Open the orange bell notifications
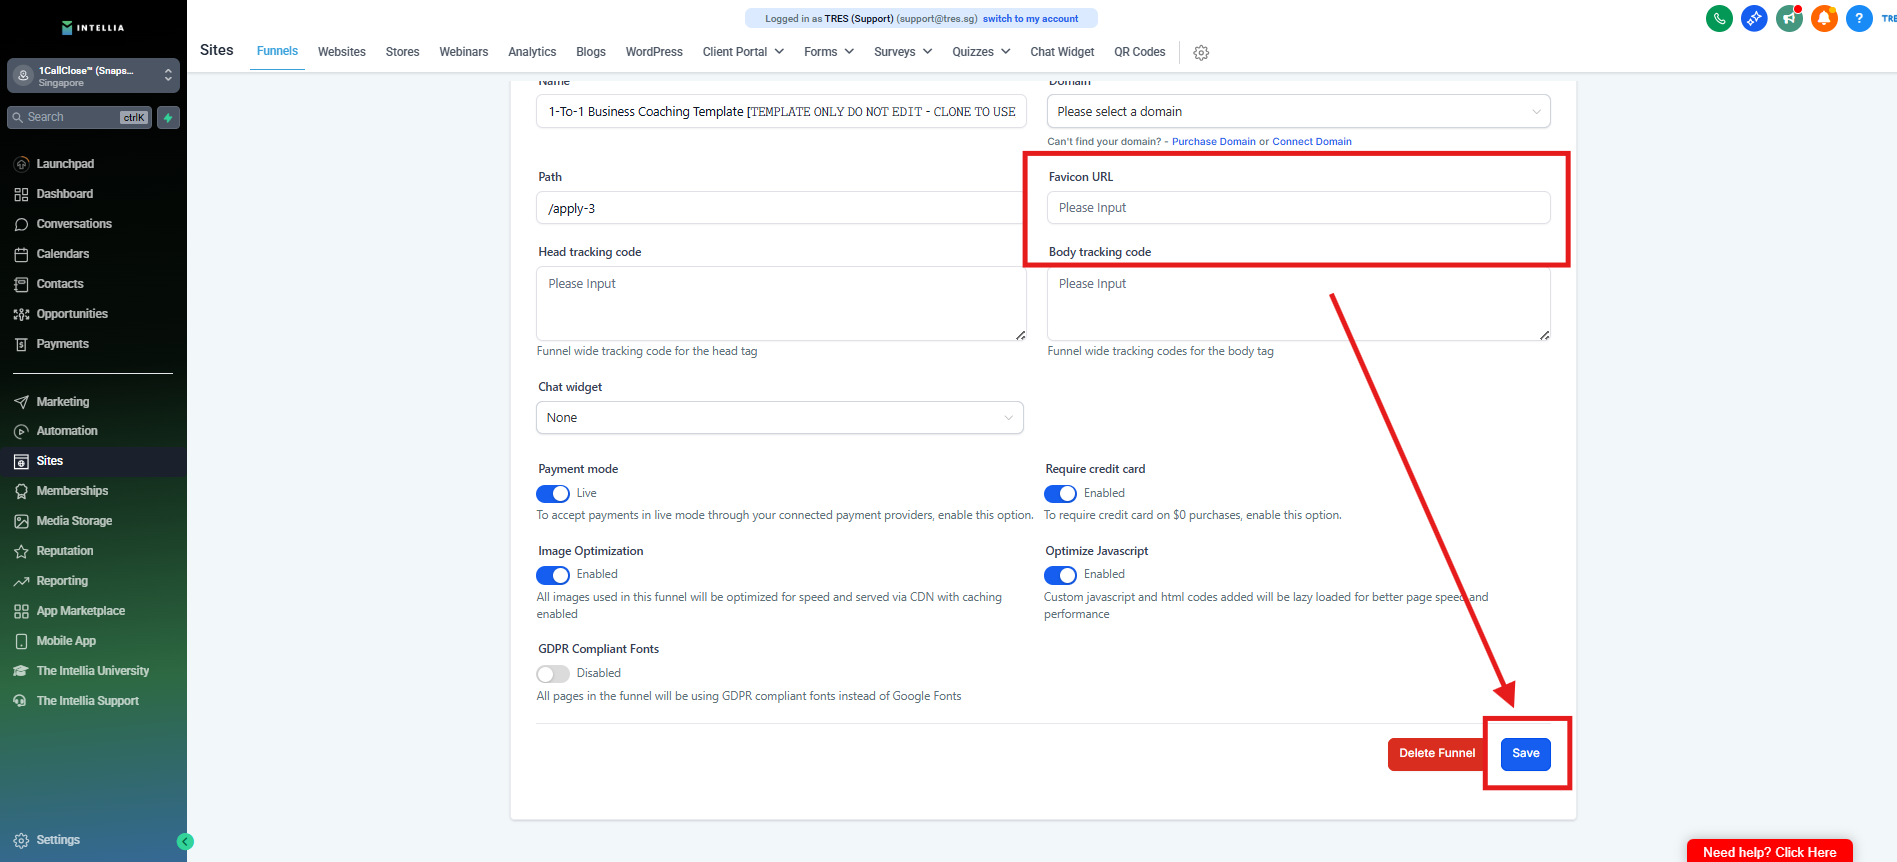1897x862 pixels. tap(1824, 18)
